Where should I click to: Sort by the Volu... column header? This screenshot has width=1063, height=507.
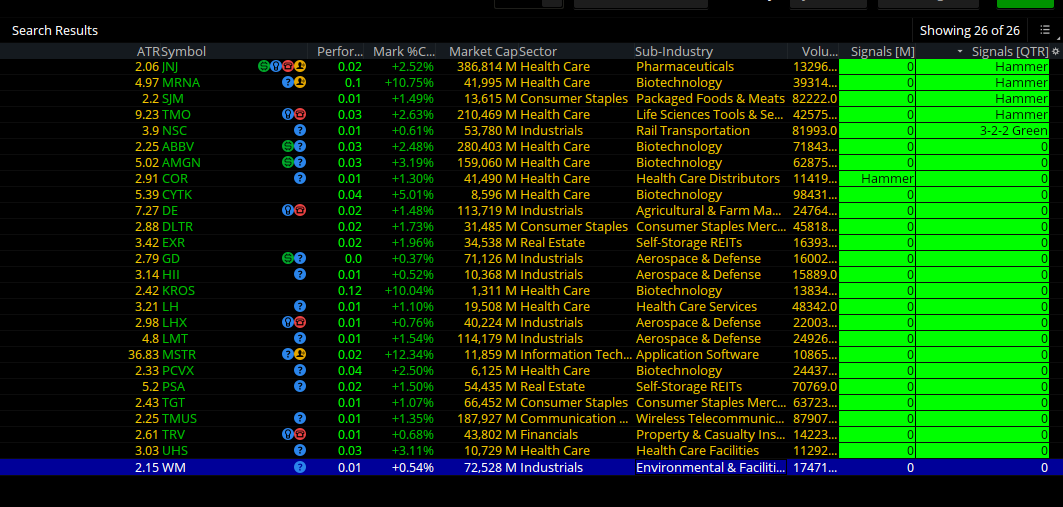(819, 52)
